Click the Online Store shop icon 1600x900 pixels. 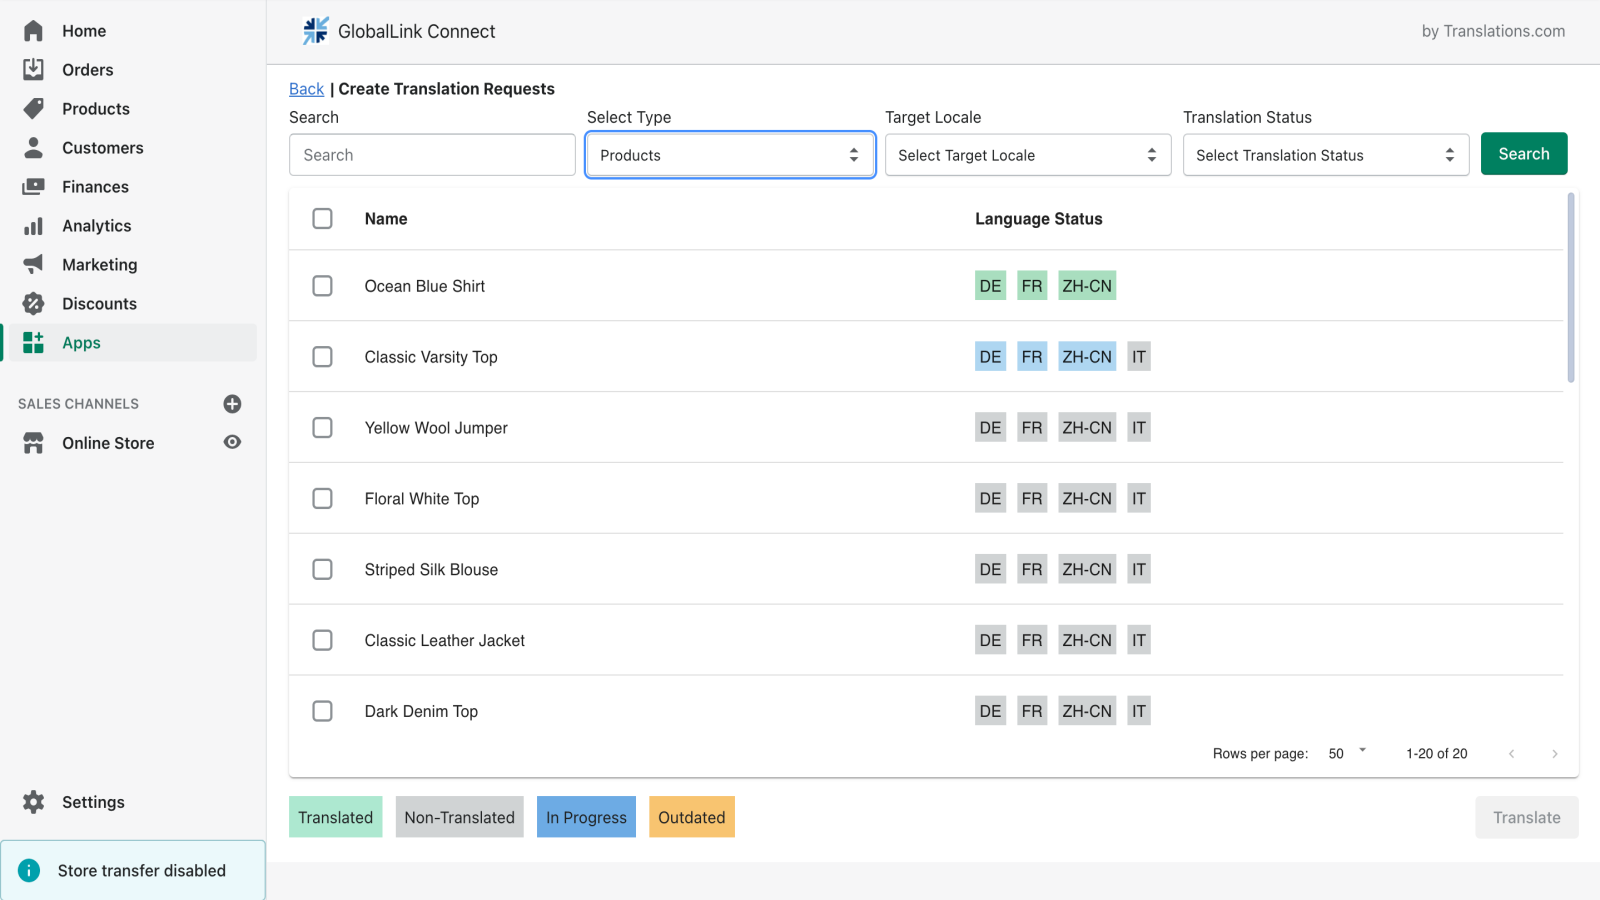[33, 443]
